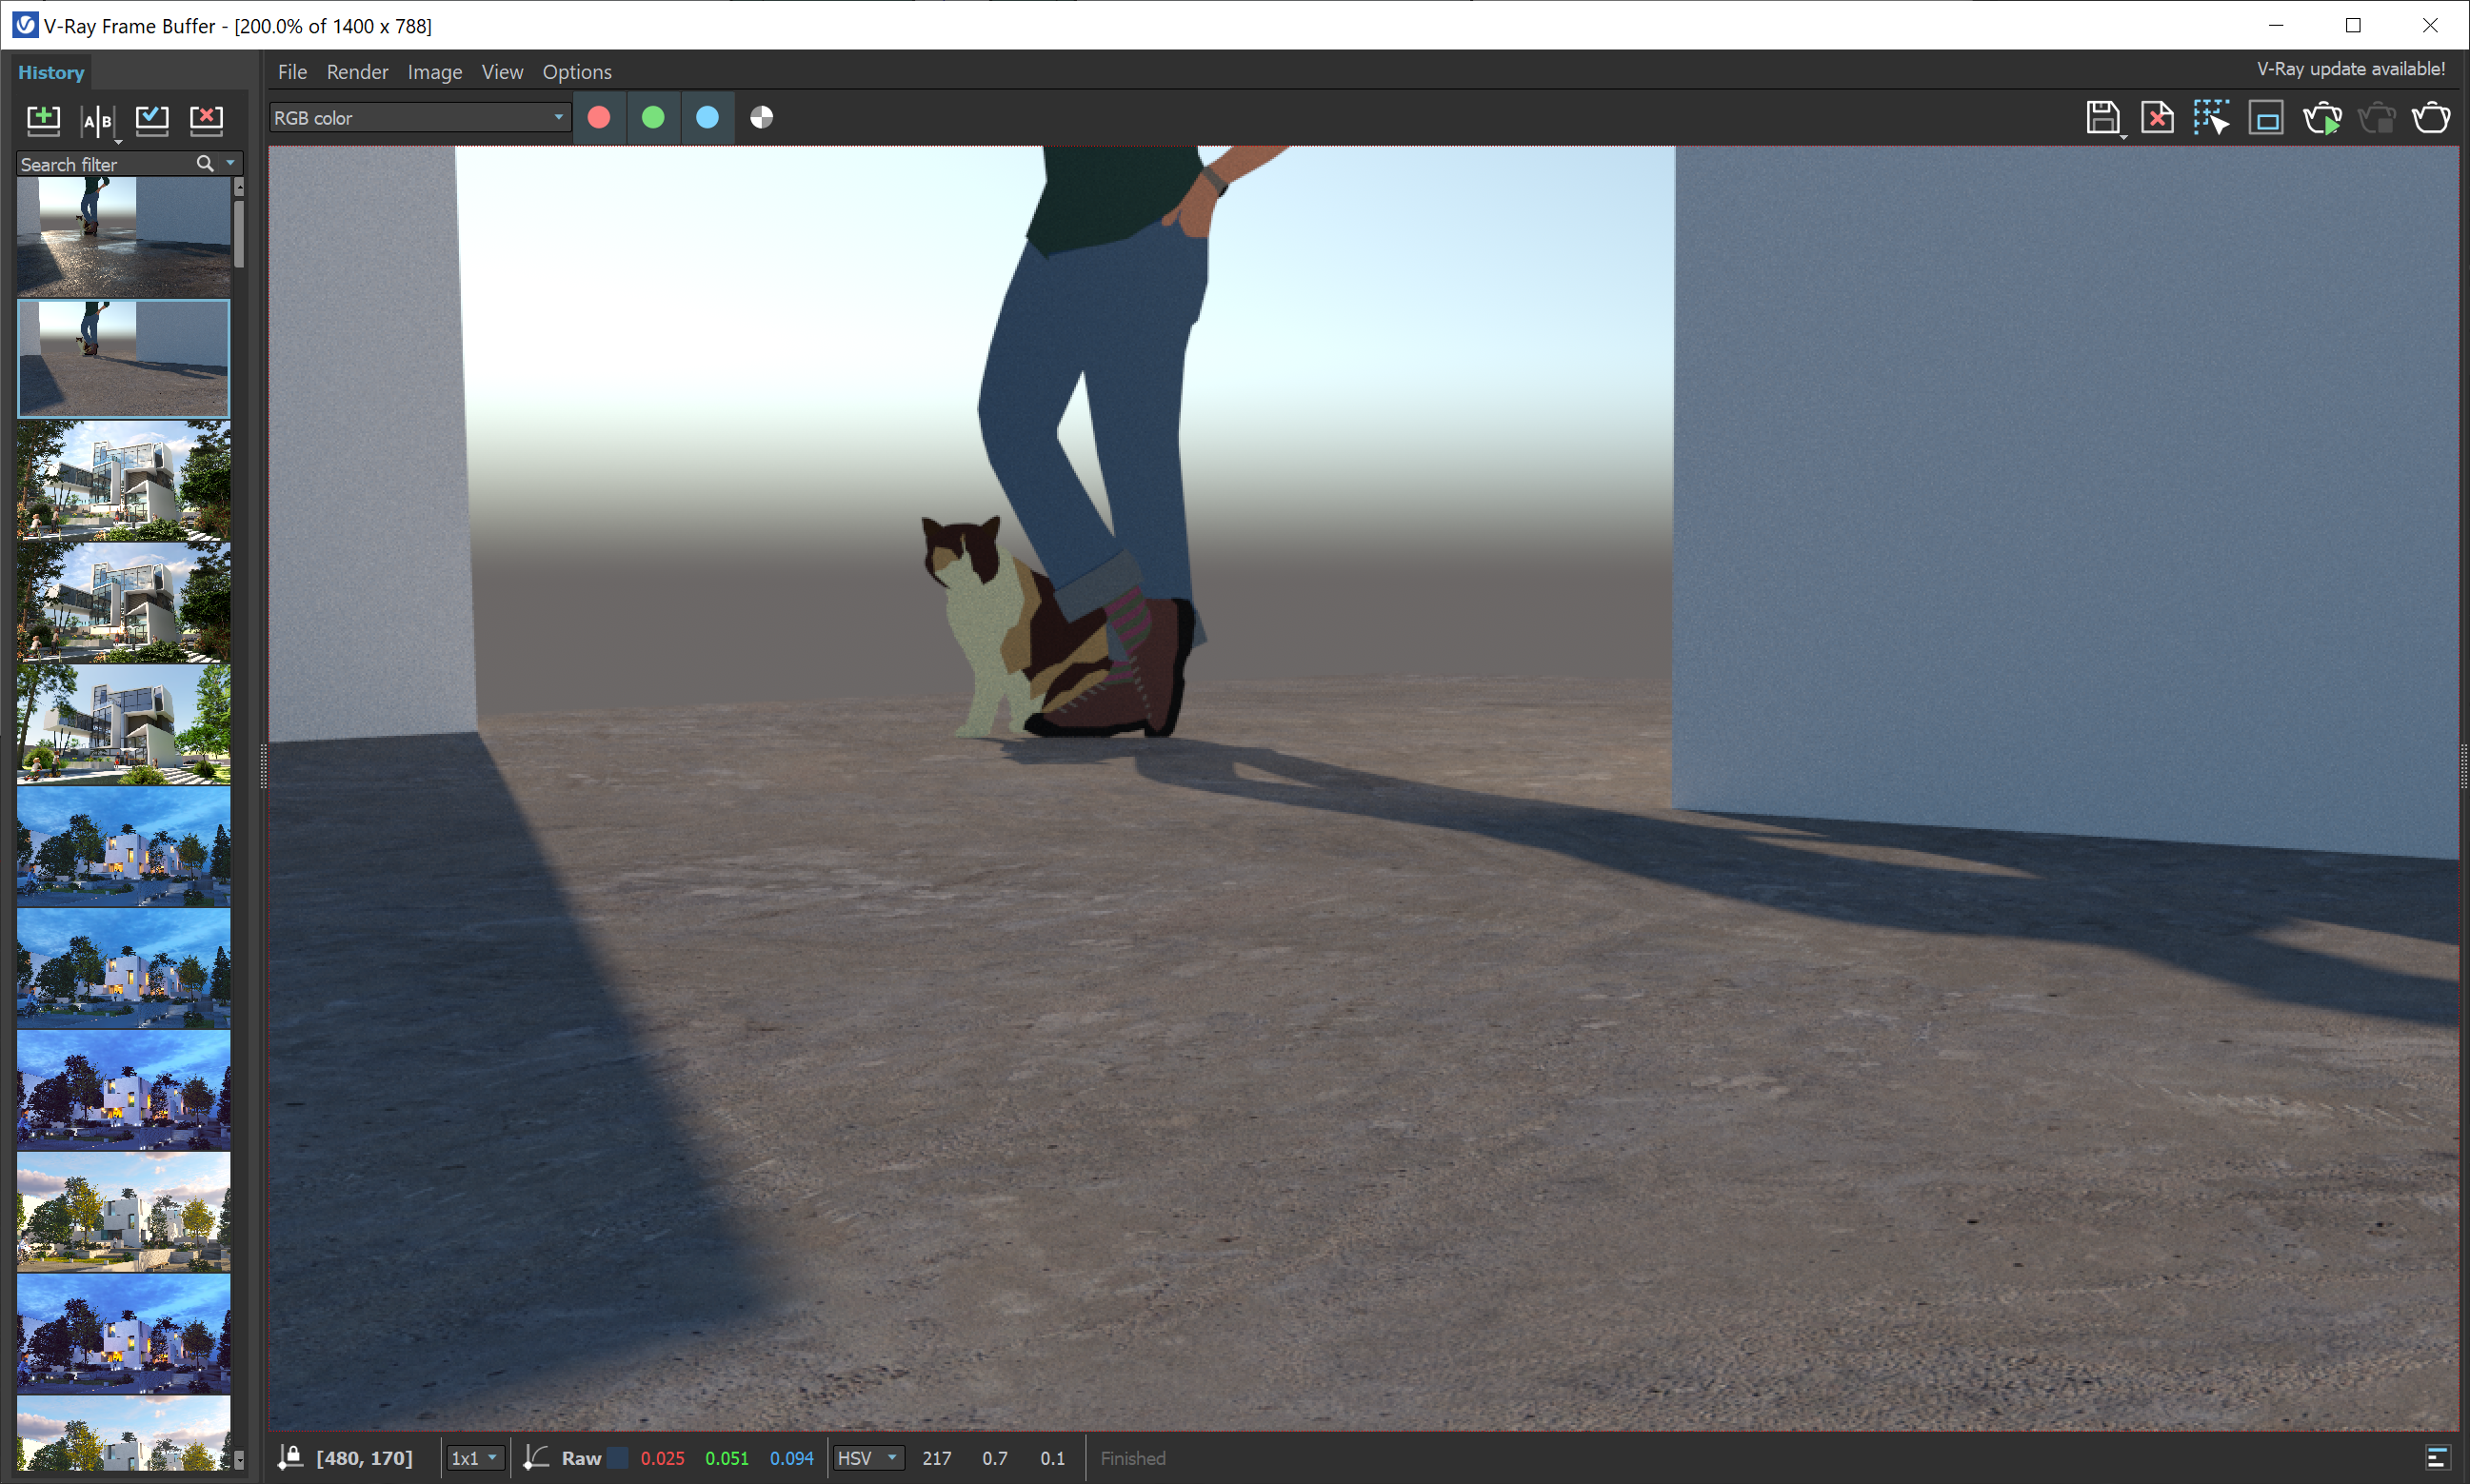Start interactive rendering with teapot-play icon
The height and width of the screenshot is (1484, 2470).
point(2322,118)
